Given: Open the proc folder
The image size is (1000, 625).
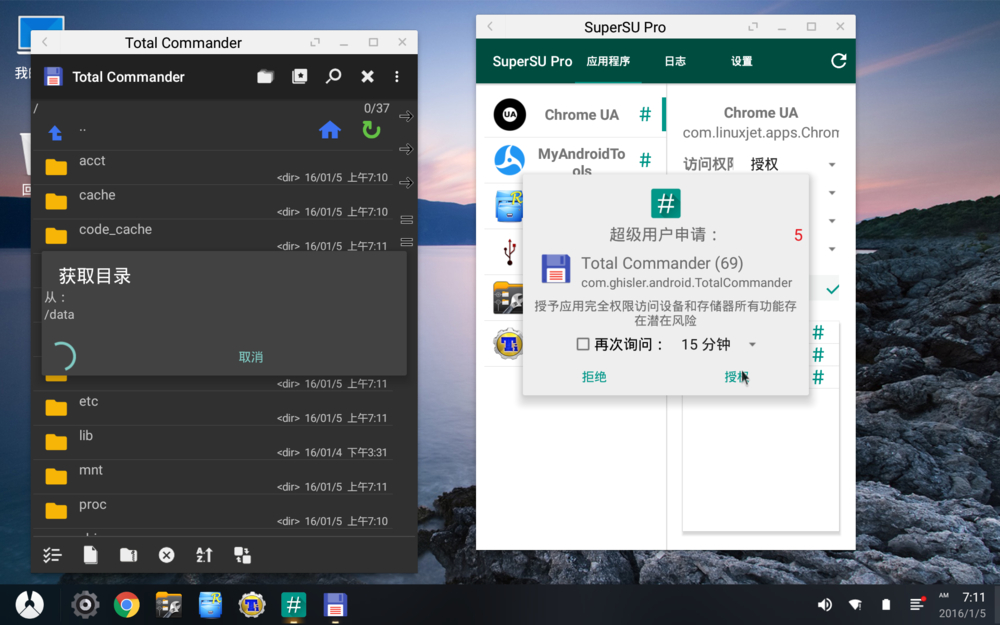Looking at the screenshot, I should coord(212,511).
